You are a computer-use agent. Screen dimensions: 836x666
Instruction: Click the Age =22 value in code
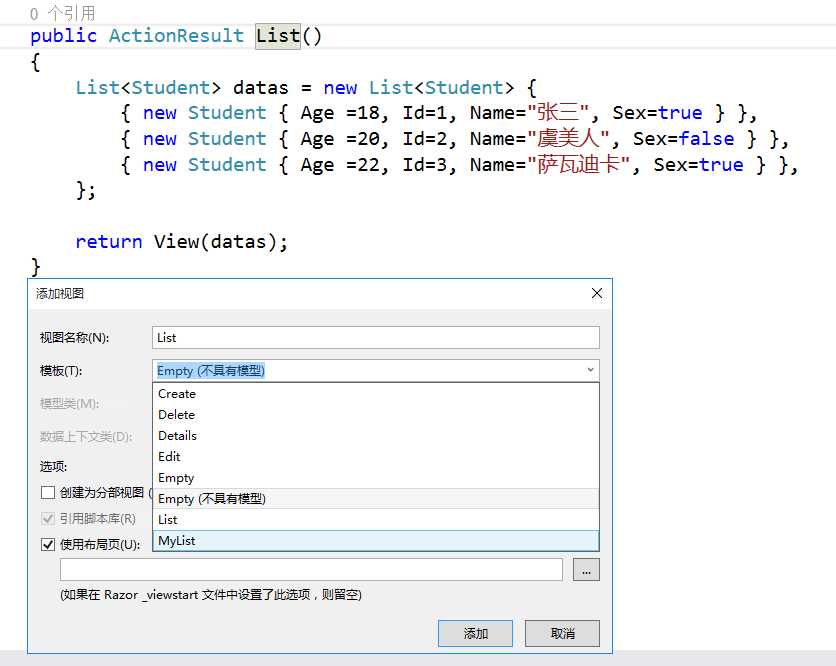pos(340,165)
